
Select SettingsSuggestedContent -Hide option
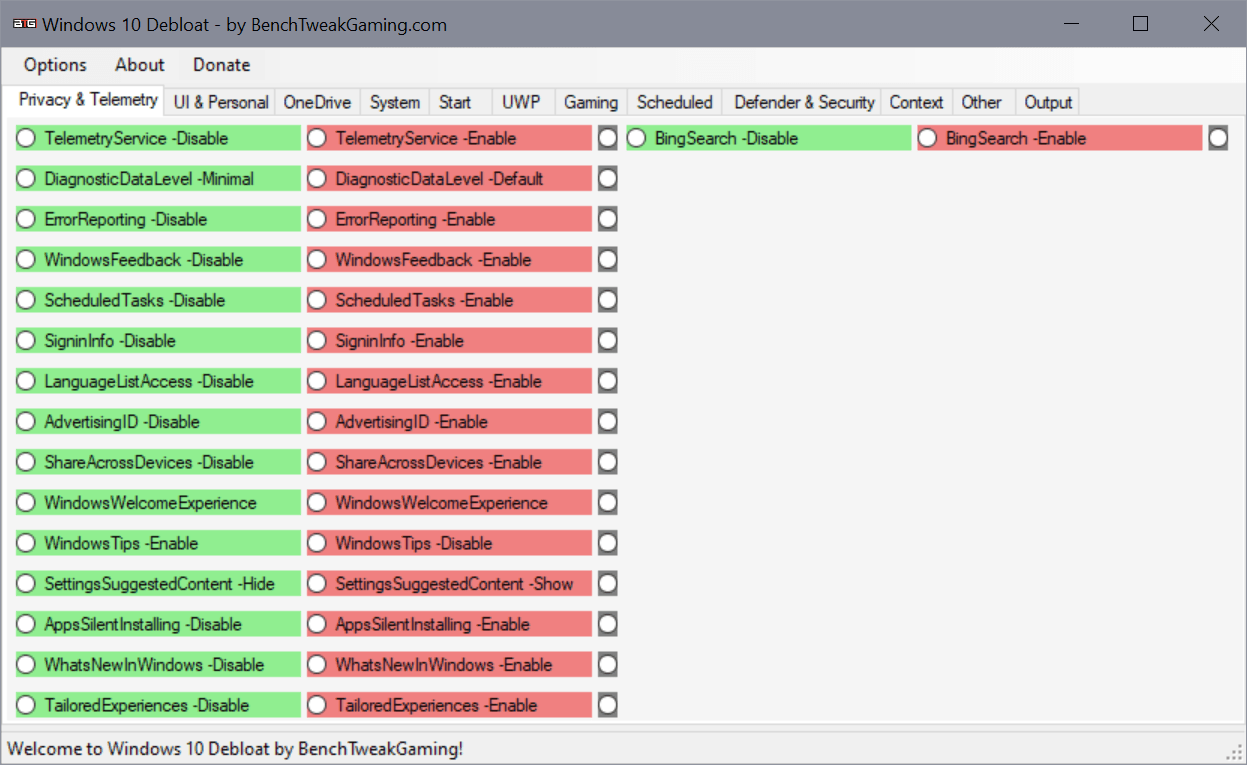coord(158,584)
